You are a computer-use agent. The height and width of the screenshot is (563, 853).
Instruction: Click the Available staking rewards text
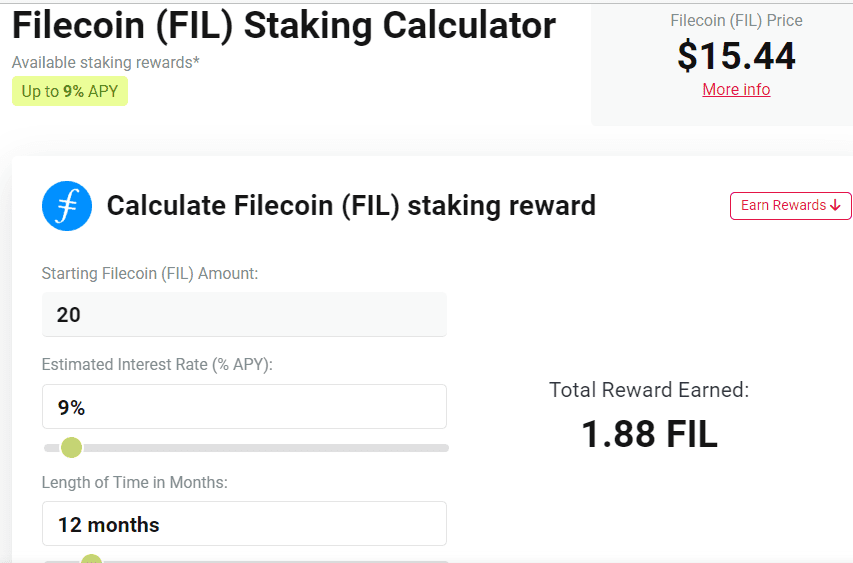click(x=106, y=63)
